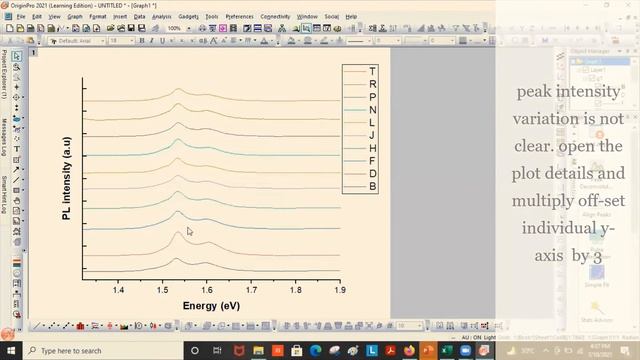Open Firefox from taskbar
Screen dimensions: 640x360
pos(409,351)
